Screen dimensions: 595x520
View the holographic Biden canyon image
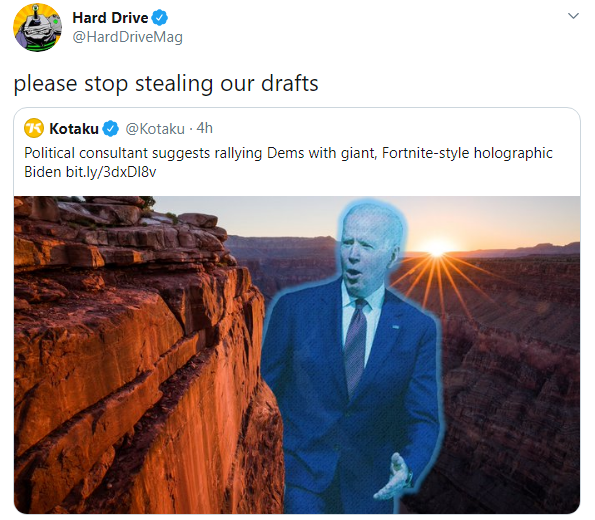click(x=297, y=355)
